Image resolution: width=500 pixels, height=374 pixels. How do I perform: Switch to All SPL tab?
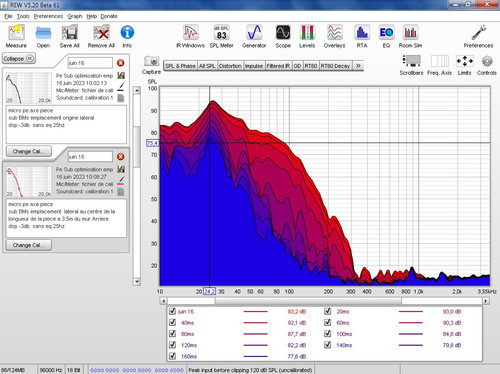coord(207,66)
